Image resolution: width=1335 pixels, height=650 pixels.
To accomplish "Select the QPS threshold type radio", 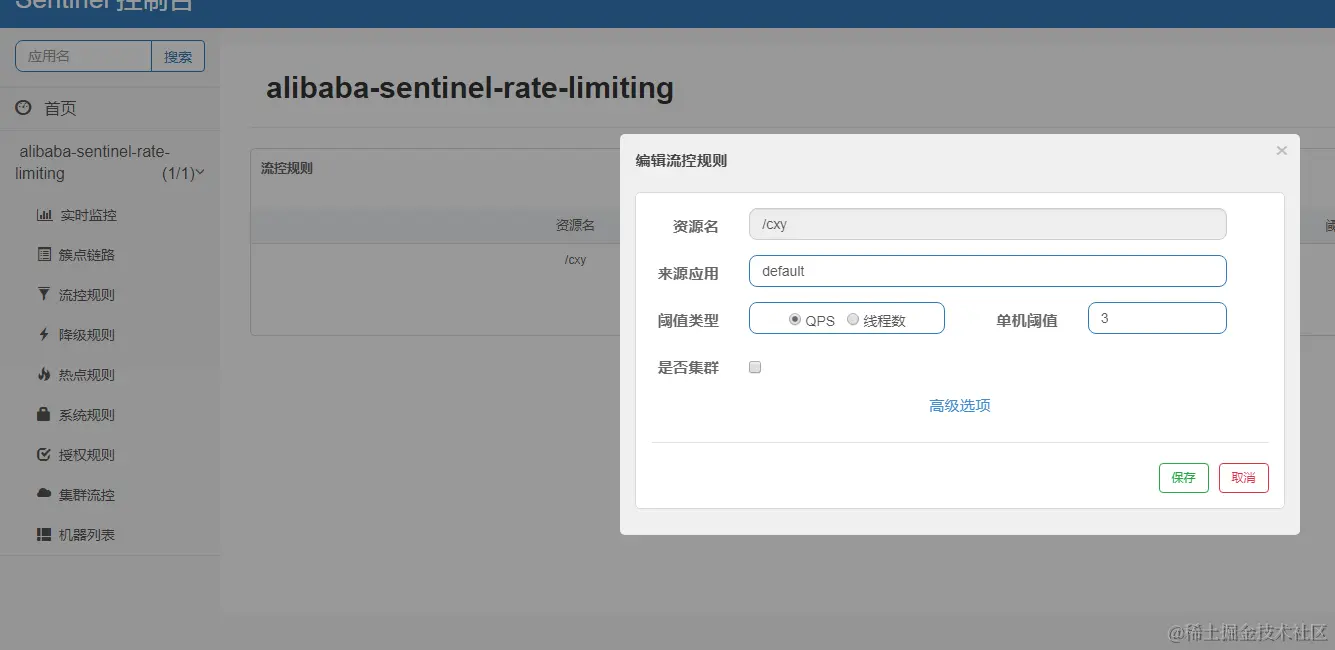I will (x=795, y=319).
